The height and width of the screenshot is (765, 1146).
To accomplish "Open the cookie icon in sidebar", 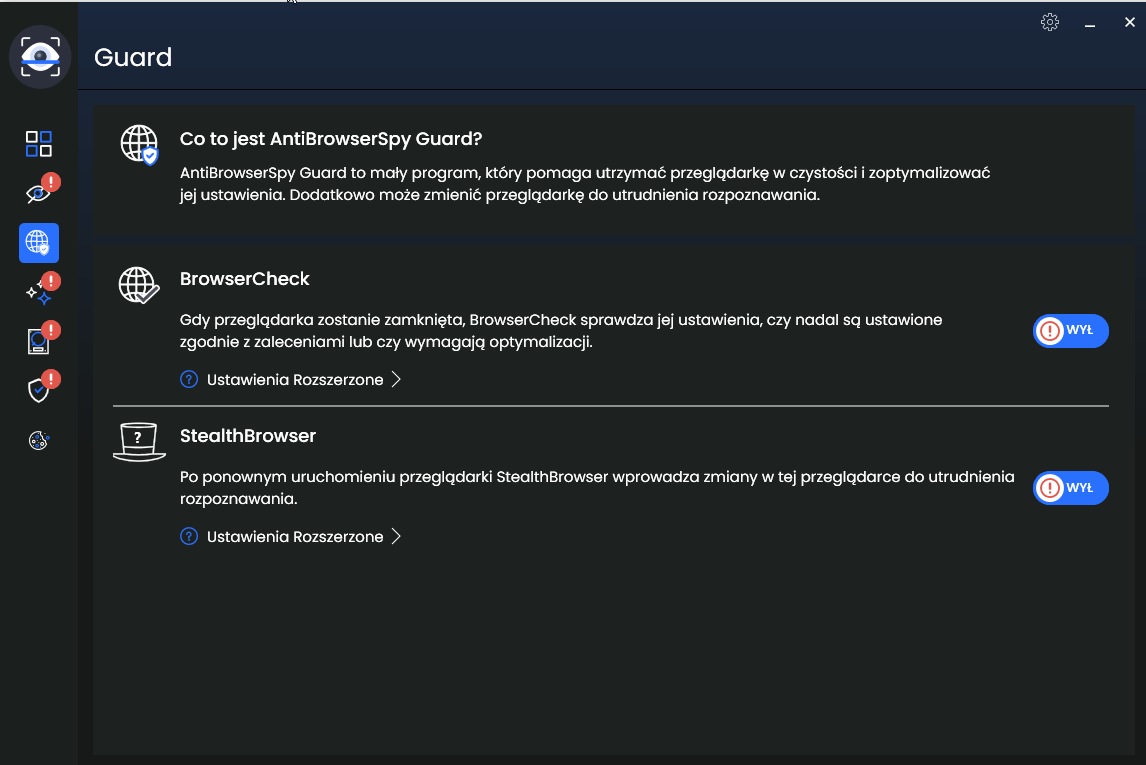I will (39, 441).
